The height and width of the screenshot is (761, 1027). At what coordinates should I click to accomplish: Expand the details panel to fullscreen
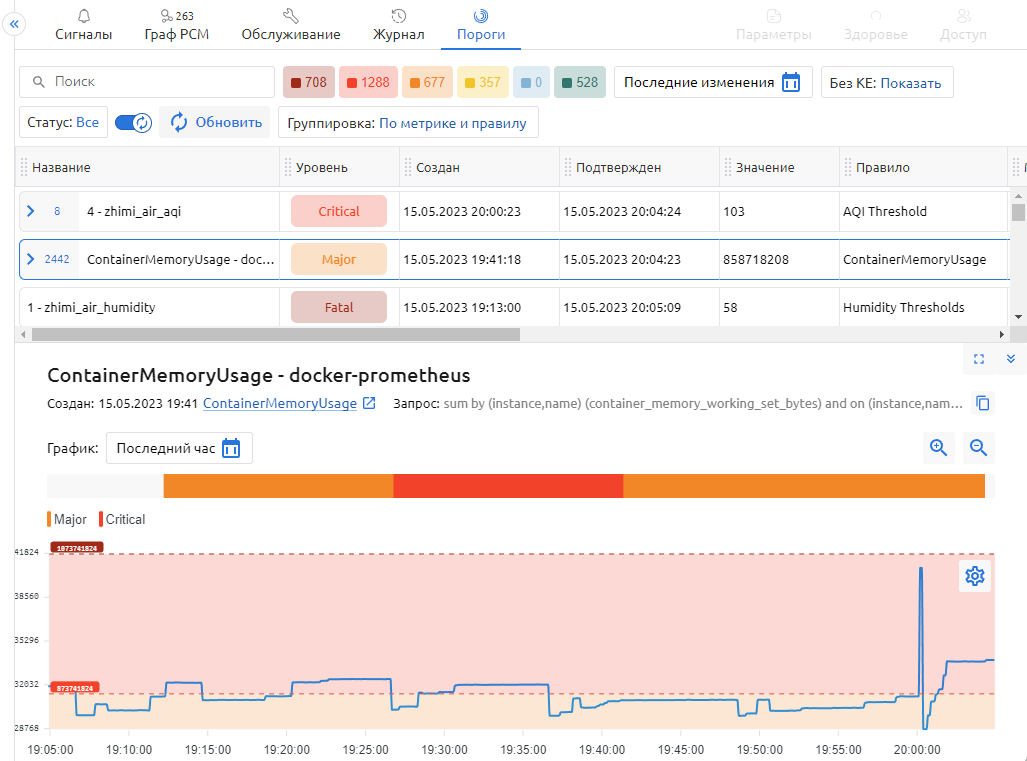979,359
